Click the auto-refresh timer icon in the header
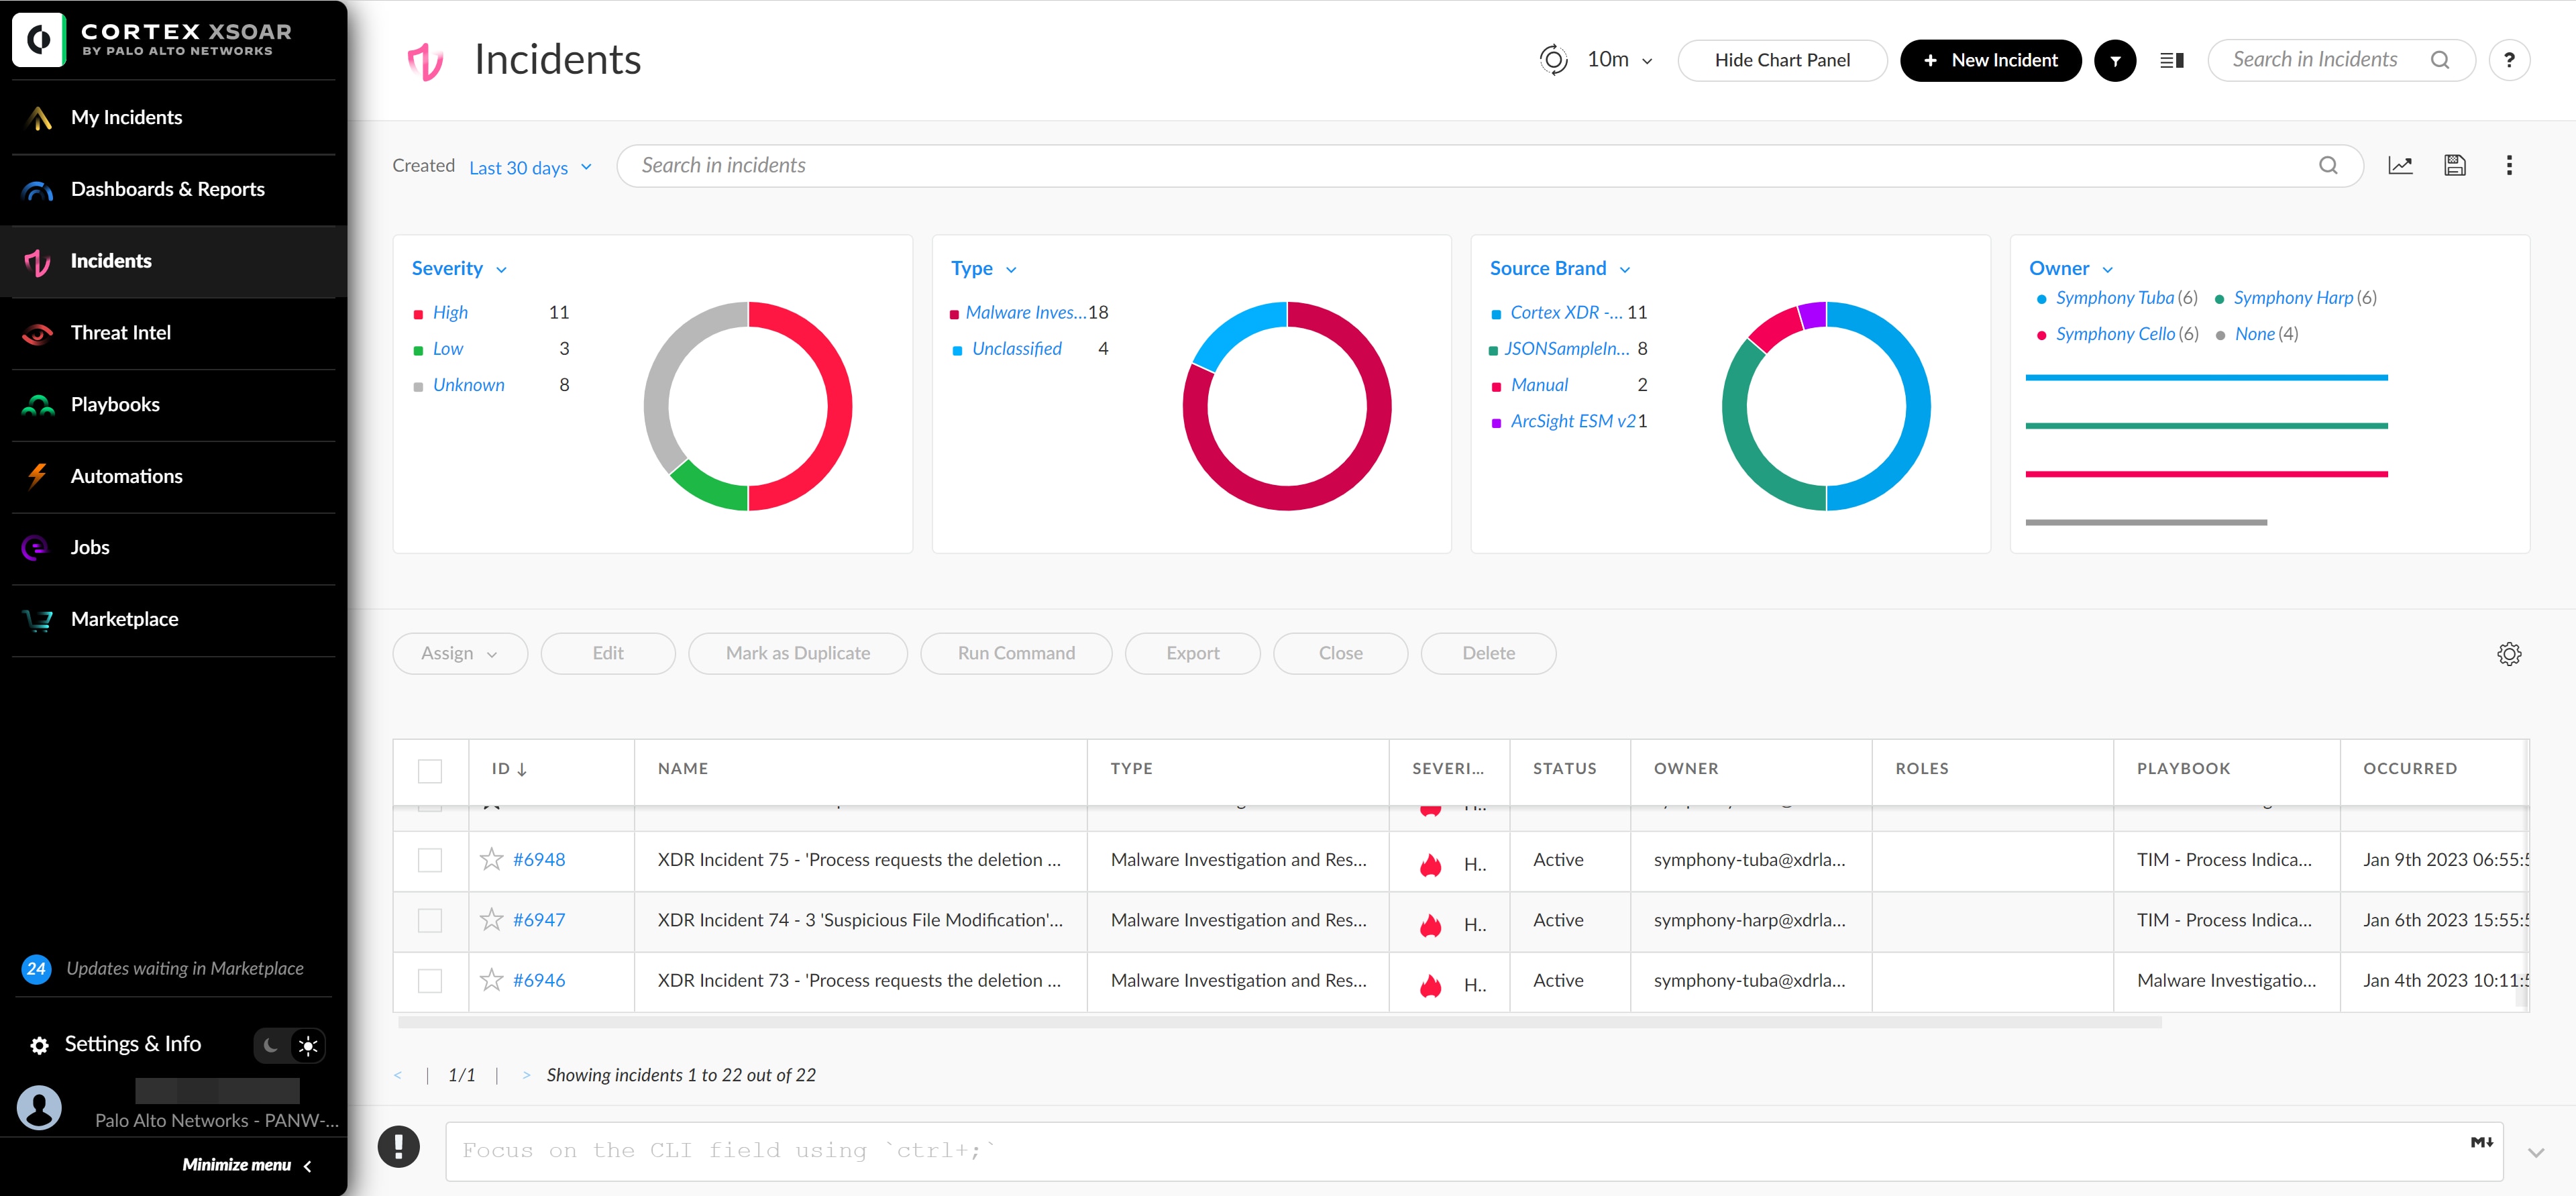The image size is (2576, 1196). 1553,60
